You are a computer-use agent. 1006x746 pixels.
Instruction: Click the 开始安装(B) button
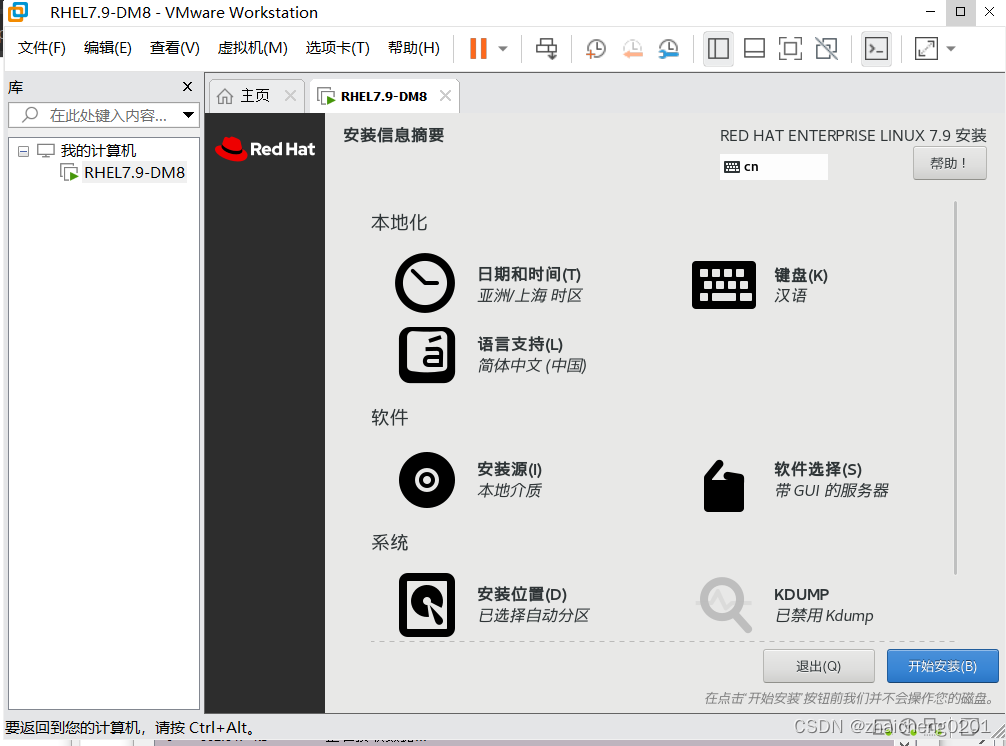click(942, 666)
